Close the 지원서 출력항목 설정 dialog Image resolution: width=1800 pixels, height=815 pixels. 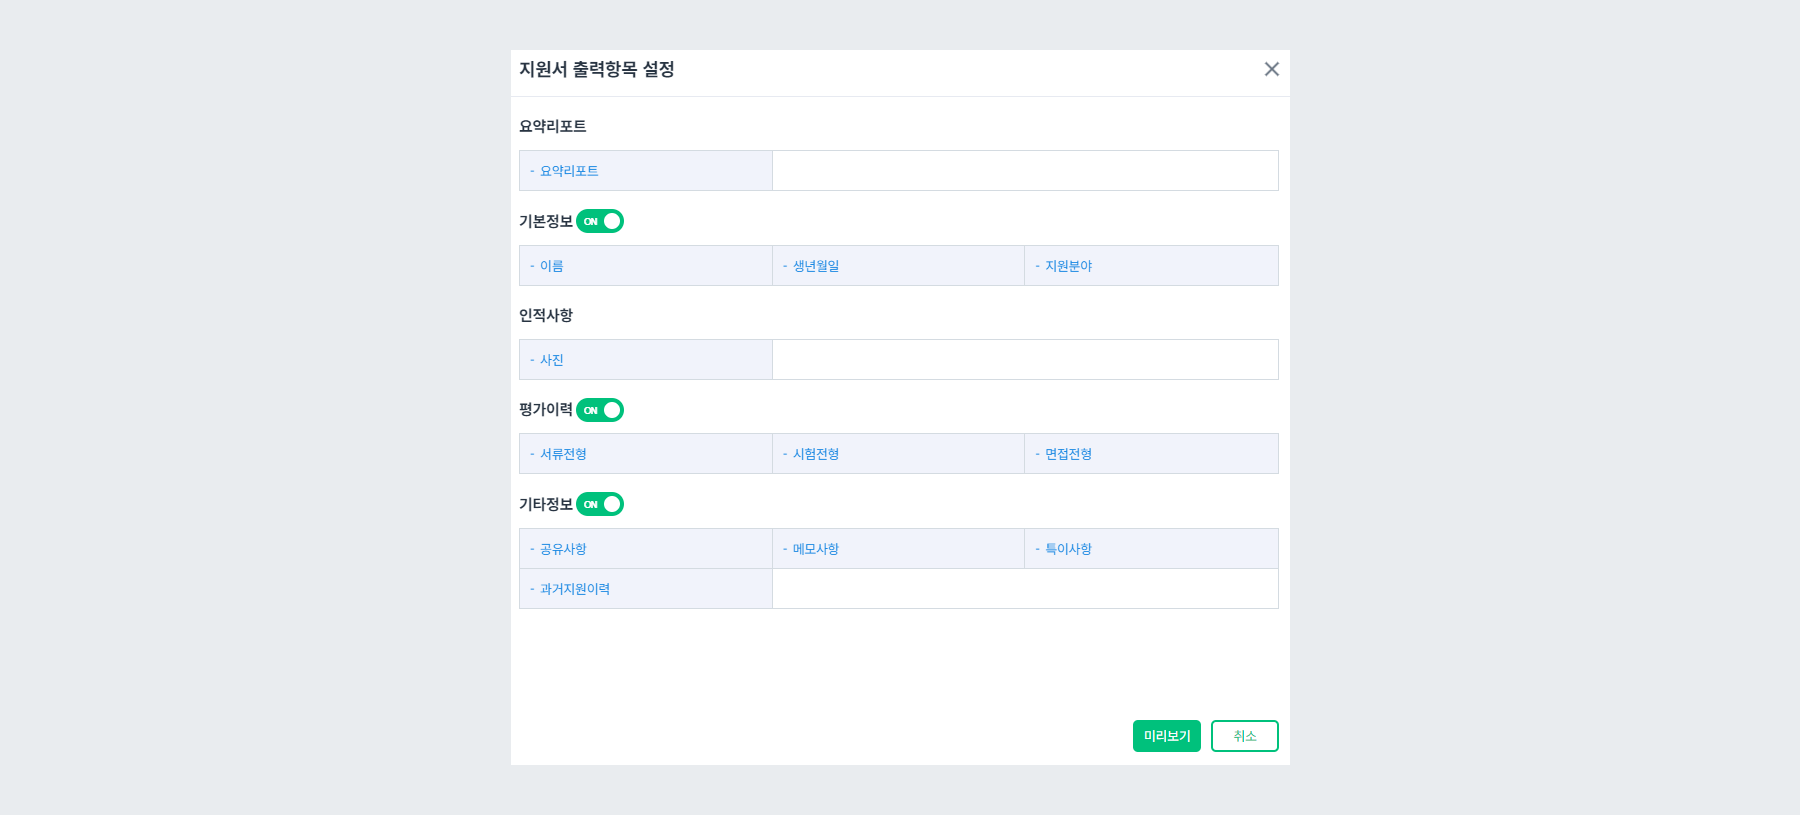[1271, 69]
